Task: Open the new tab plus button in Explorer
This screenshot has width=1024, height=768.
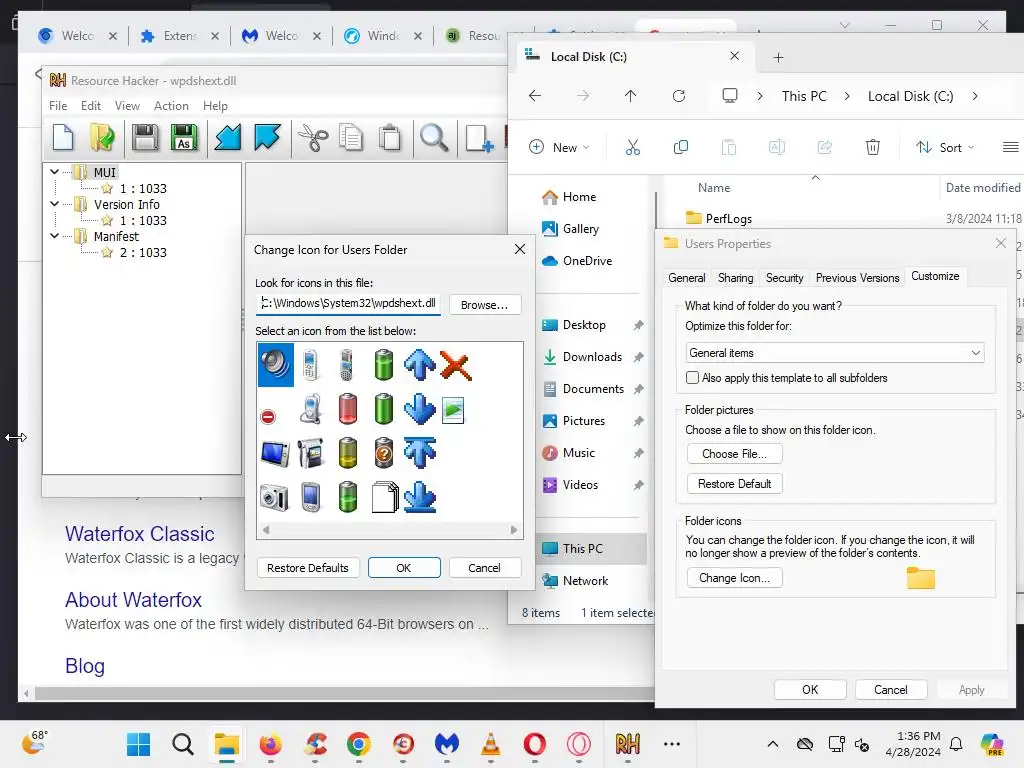Action: (x=778, y=57)
